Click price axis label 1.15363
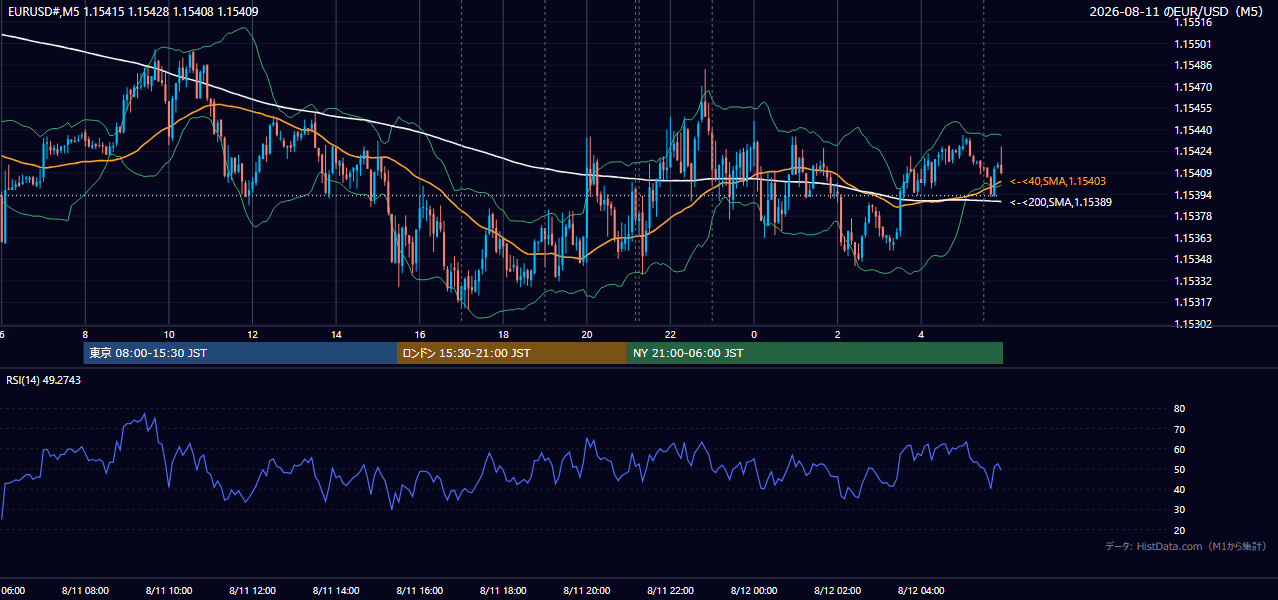This screenshot has height=600, width=1278. pyautogui.click(x=1193, y=238)
